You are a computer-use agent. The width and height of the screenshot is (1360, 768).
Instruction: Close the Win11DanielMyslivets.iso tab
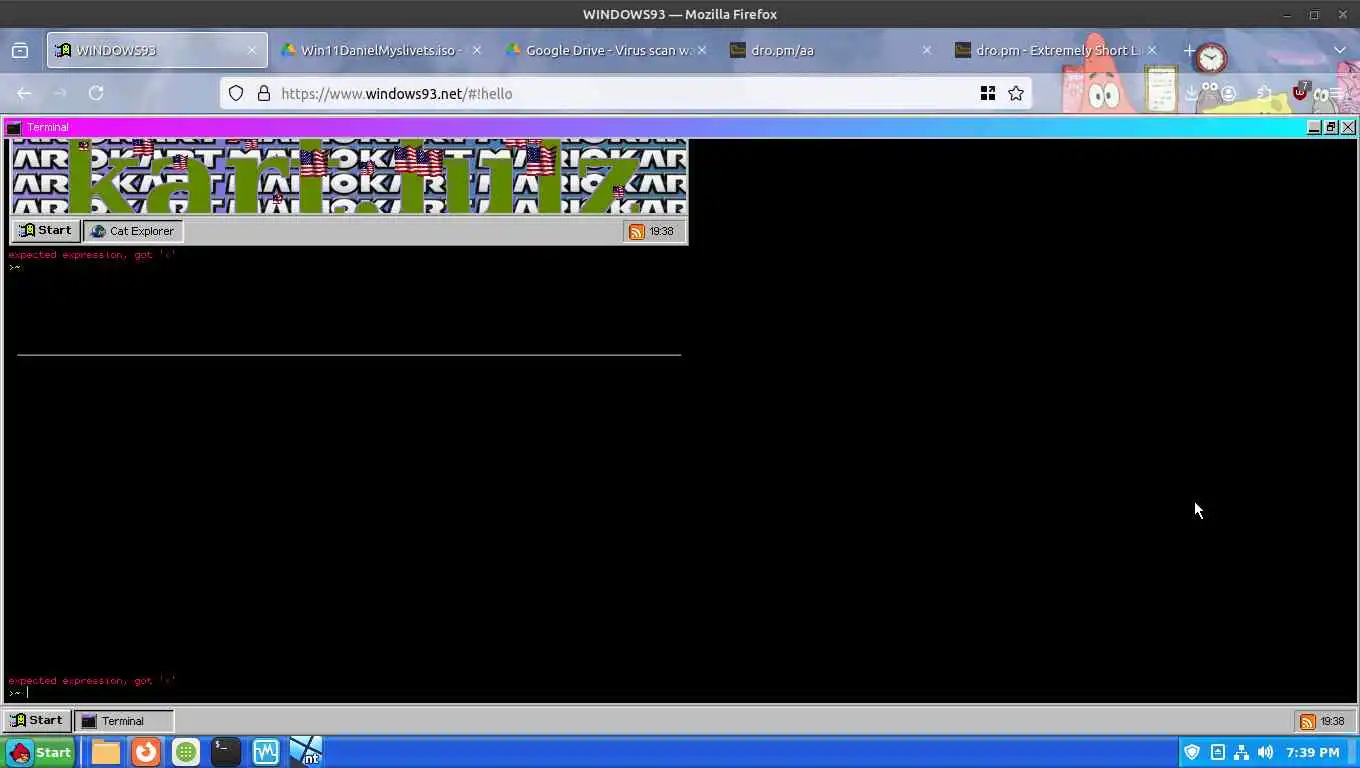pos(477,50)
